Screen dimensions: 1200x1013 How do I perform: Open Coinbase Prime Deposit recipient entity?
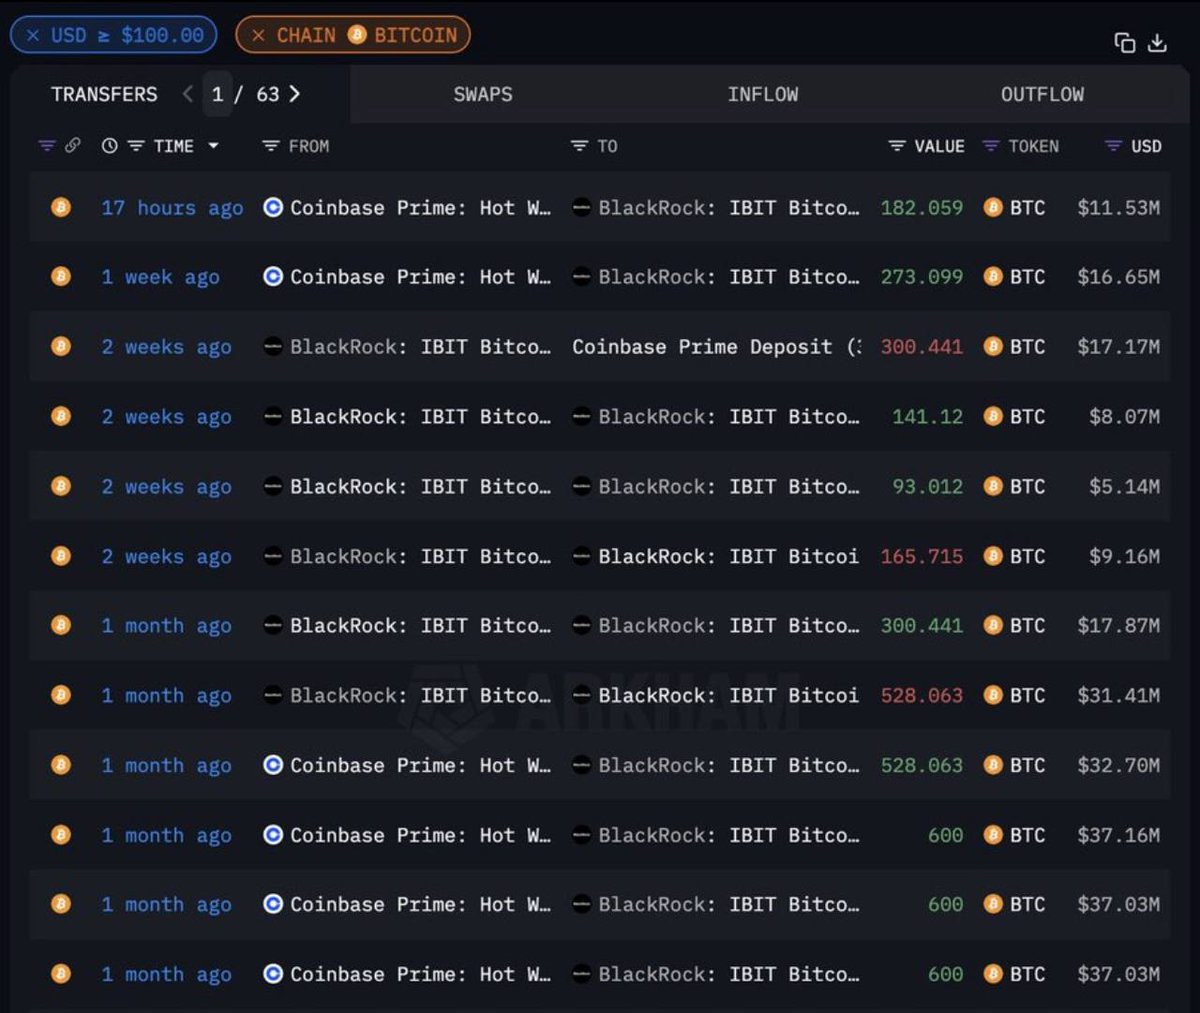[x=716, y=347]
